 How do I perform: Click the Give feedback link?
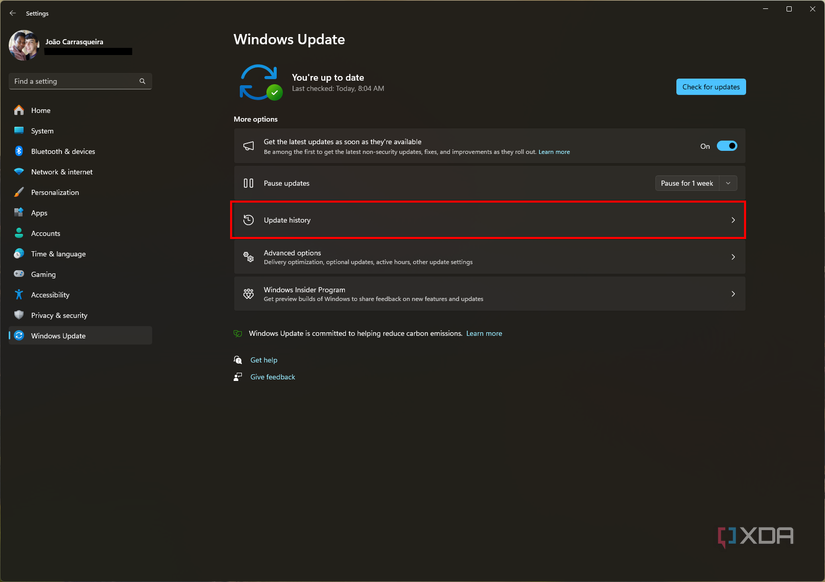(273, 377)
